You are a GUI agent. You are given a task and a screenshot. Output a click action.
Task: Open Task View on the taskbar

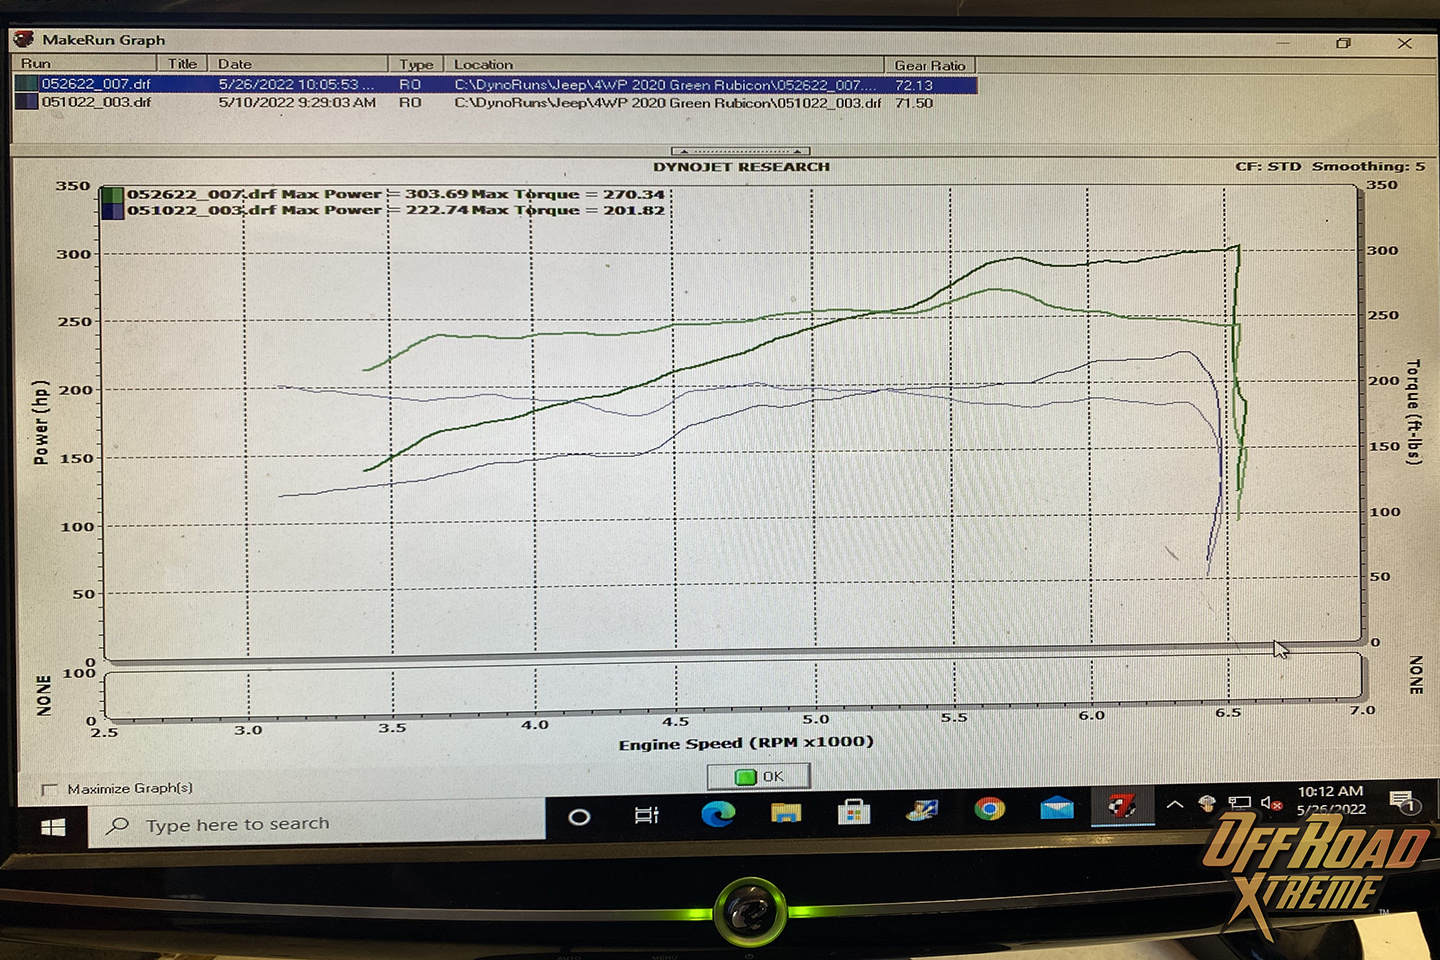(x=646, y=815)
